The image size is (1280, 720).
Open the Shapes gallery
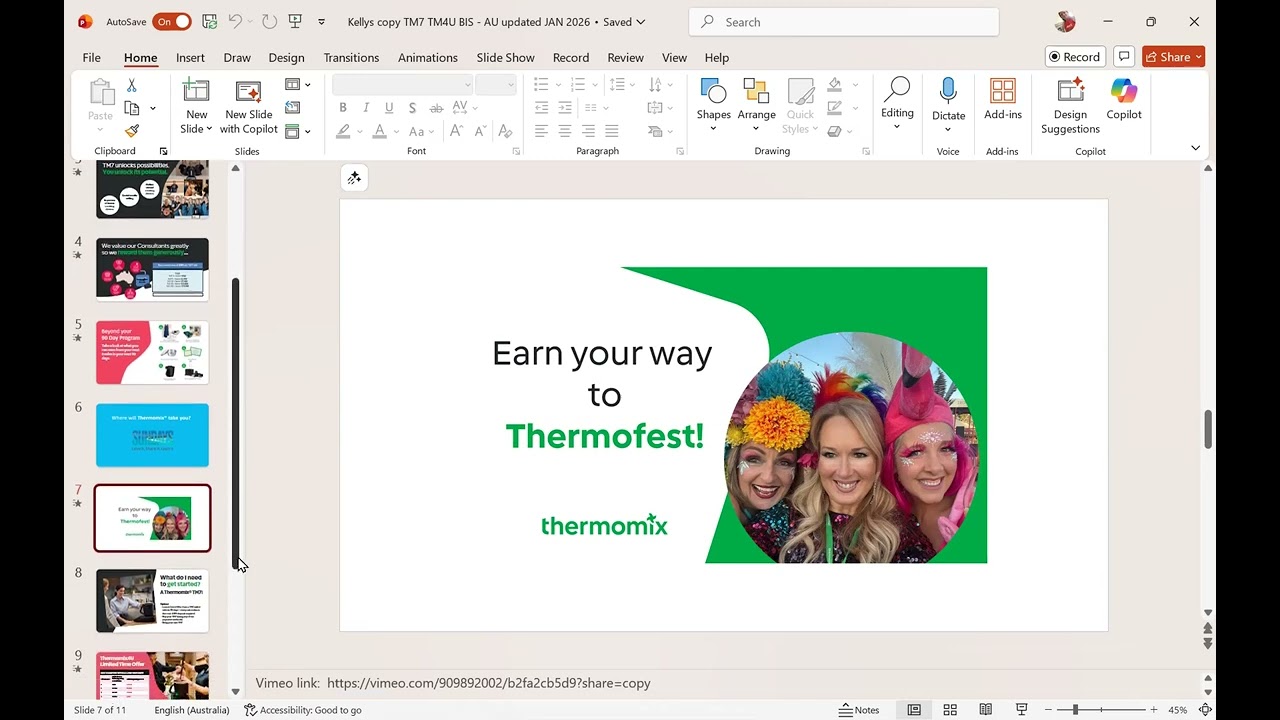[x=713, y=106]
